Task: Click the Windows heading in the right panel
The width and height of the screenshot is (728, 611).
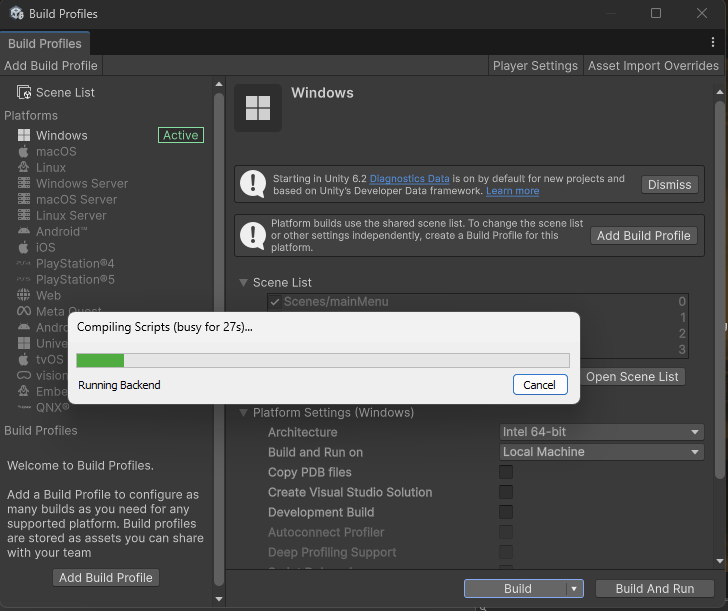Action: tap(322, 92)
